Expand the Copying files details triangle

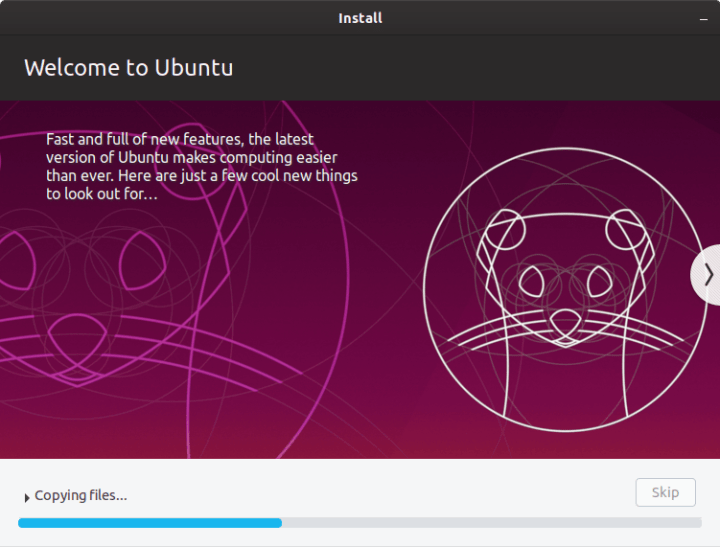click(x=27, y=497)
